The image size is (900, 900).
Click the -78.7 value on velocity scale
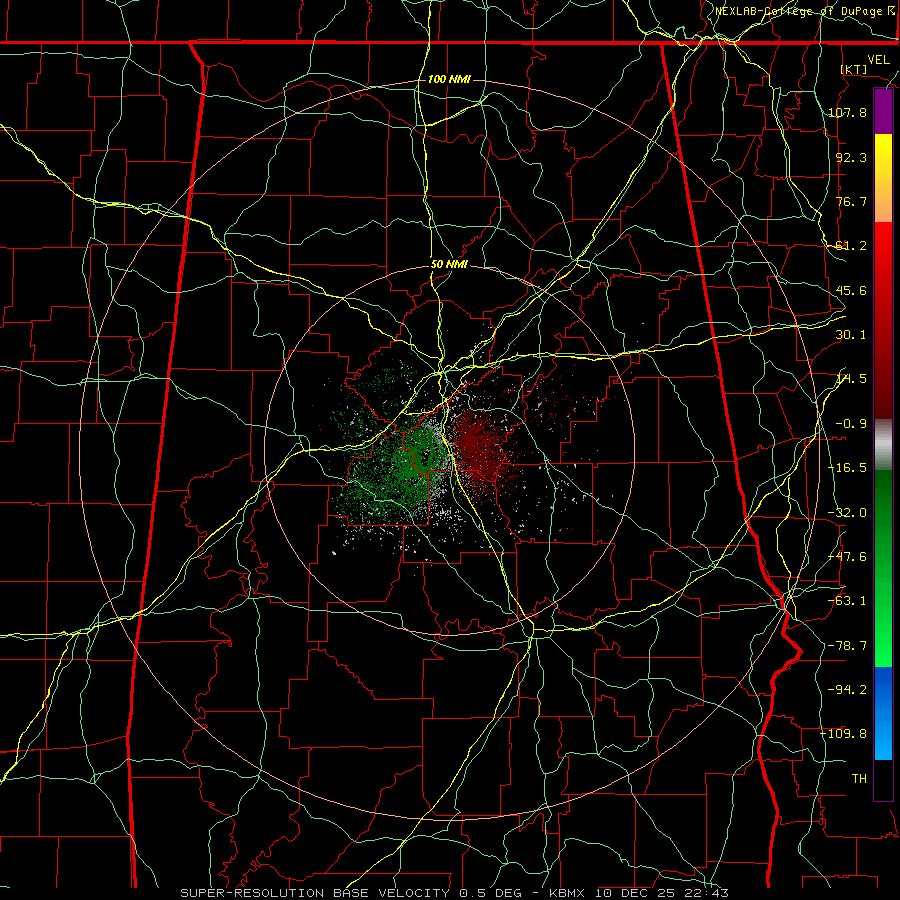click(847, 646)
